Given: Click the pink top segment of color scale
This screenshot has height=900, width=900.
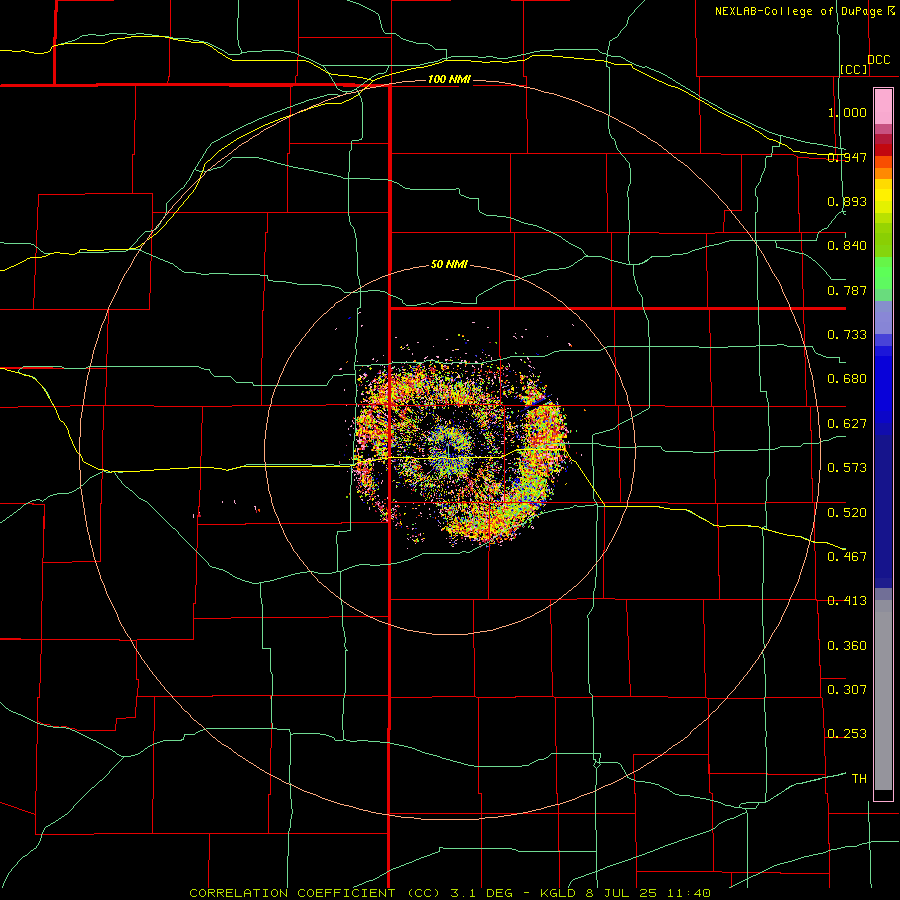Looking at the screenshot, I should click(x=883, y=107).
